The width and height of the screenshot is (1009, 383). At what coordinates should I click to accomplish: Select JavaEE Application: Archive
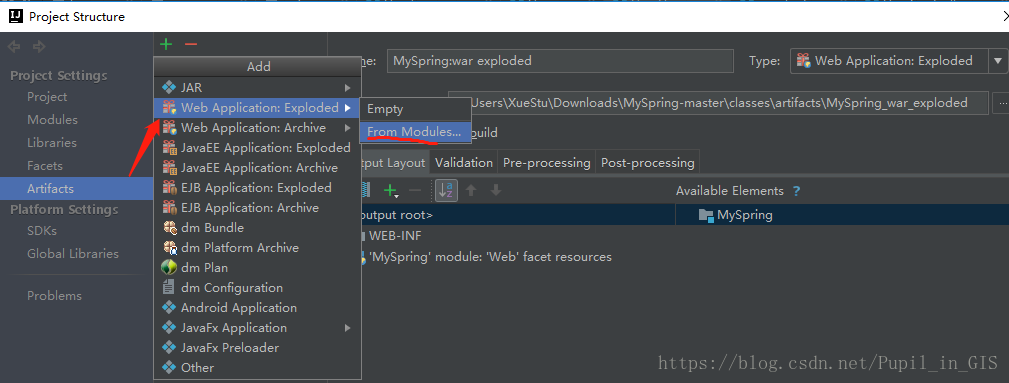tap(257, 167)
